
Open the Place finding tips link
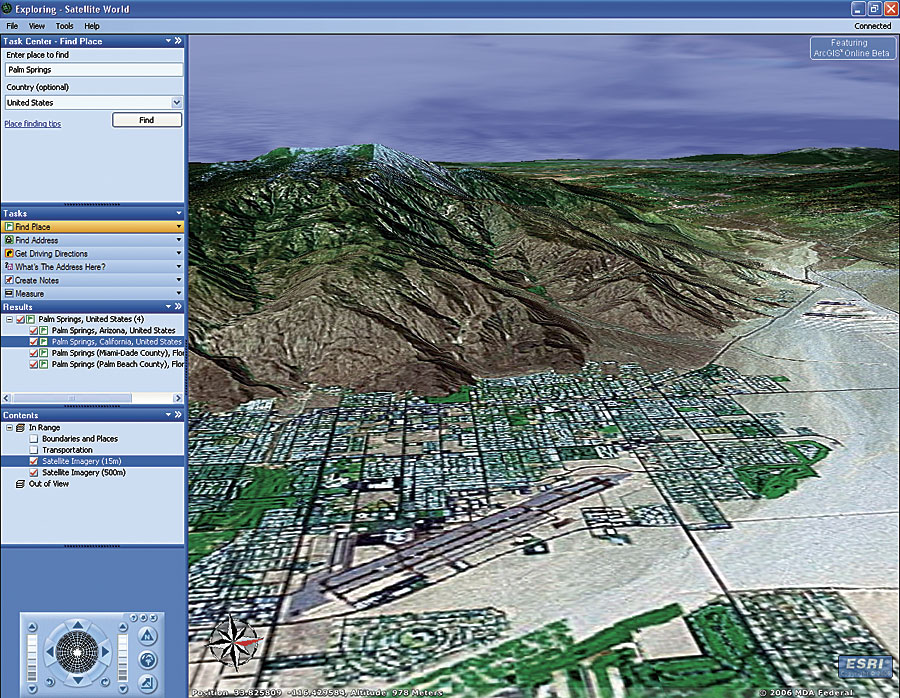pos(33,123)
